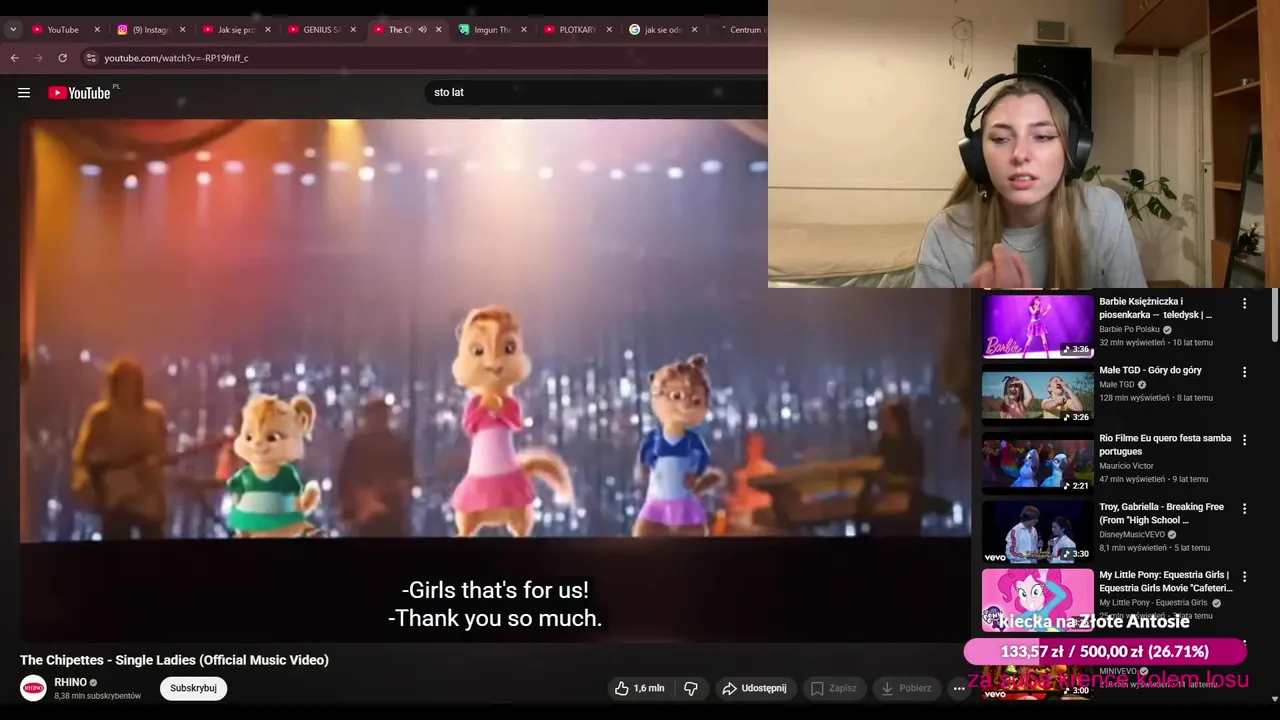
Task: Click the YouTube logo to go home
Action: [79, 93]
